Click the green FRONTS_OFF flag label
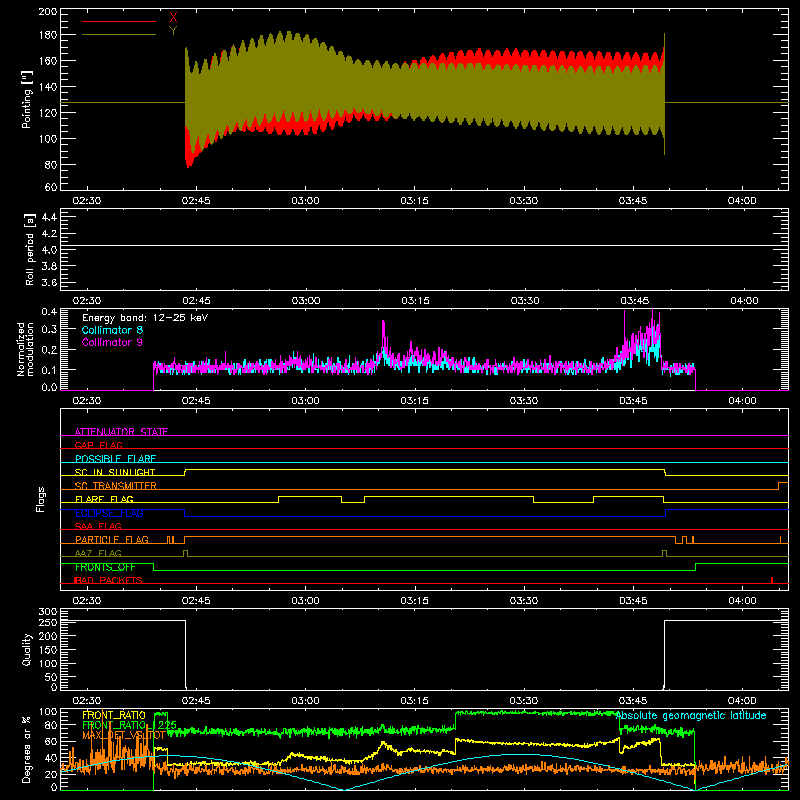The width and height of the screenshot is (800, 800). point(105,567)
